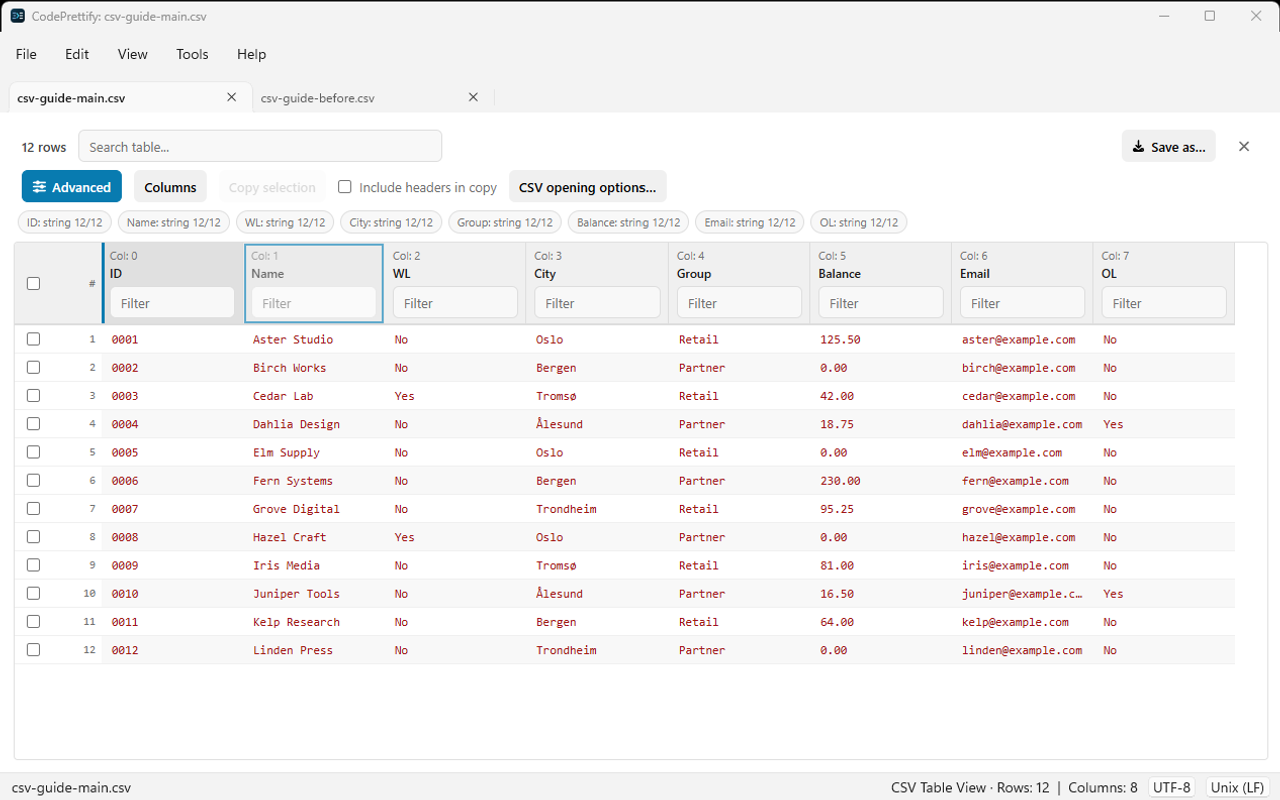Click the 'WL: string 12/12' chip
1280x800 pixels.
coord(285,222)
